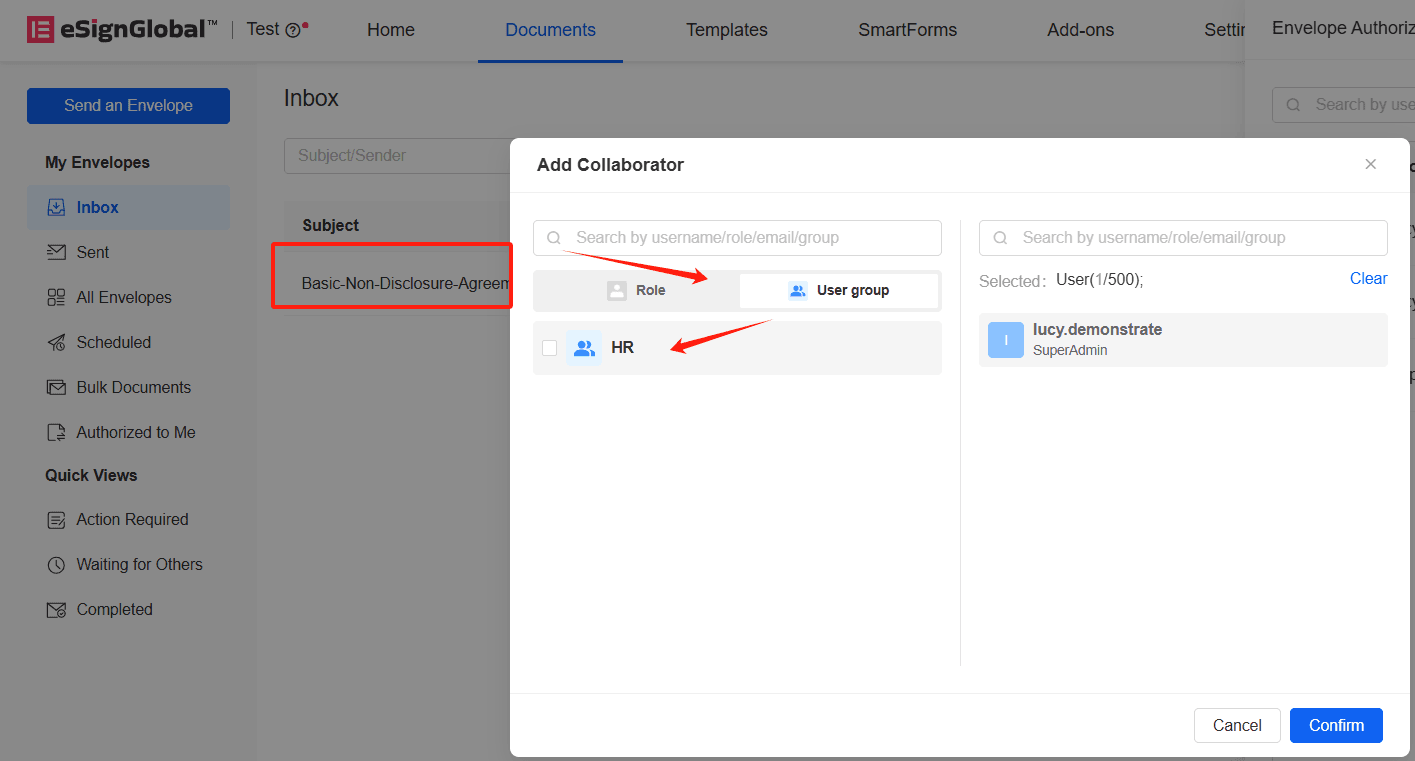Check the HR group checkbox
This screenshot has width=1415, height=761.
(549, 348)
